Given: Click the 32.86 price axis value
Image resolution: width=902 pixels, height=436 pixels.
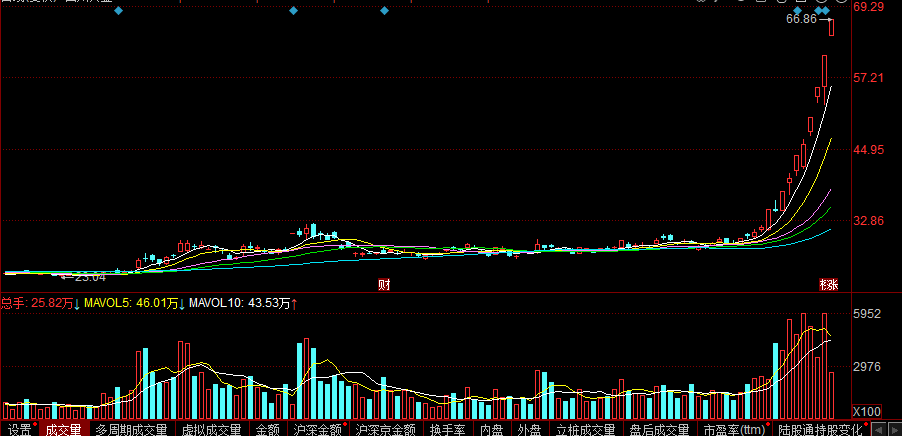Looking at the screenshot, I should (869, 221).
